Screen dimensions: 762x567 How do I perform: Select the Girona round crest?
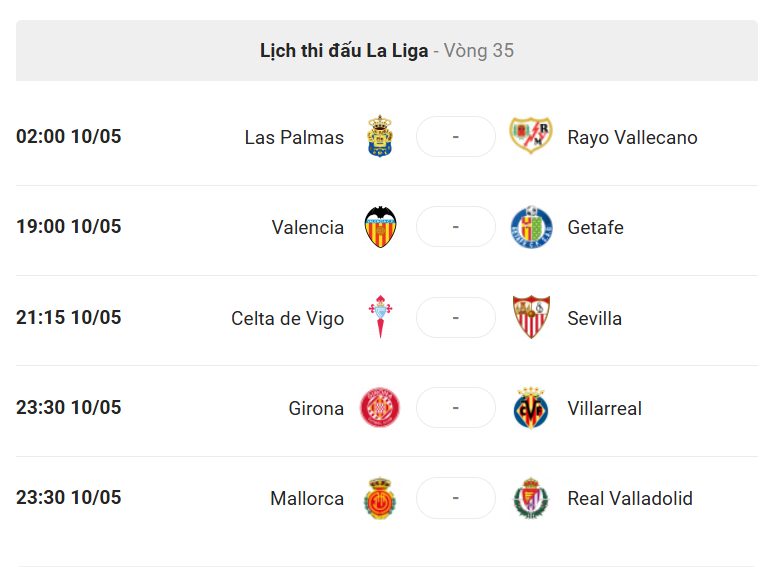pyautogui.click(x=380, y=407)
